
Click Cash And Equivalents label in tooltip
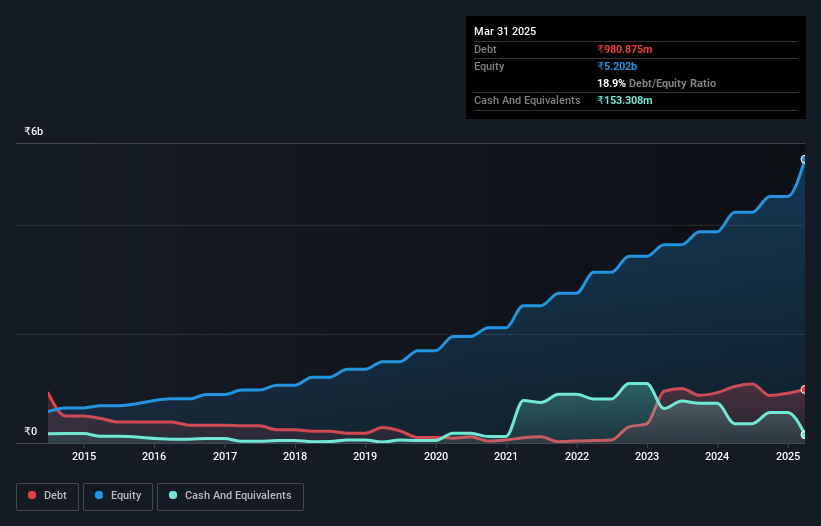[x=527, y=100]
